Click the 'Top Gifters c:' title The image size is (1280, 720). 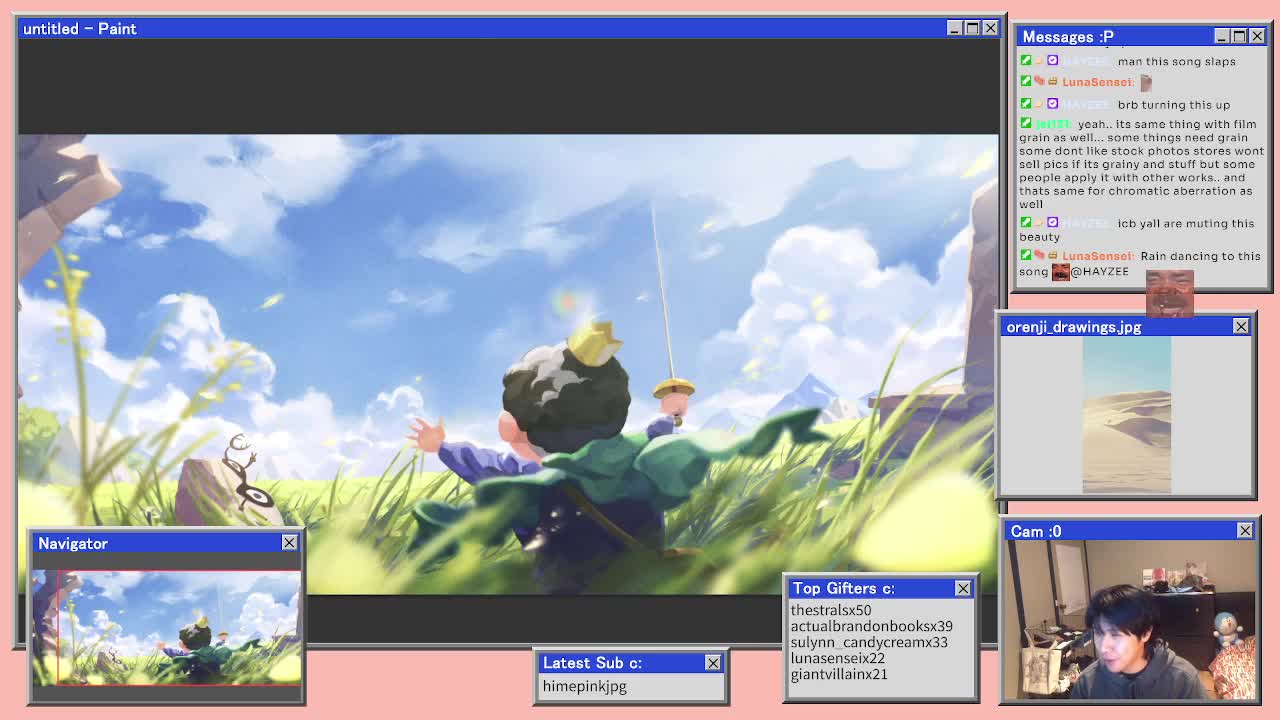click(x=844, y=588)
